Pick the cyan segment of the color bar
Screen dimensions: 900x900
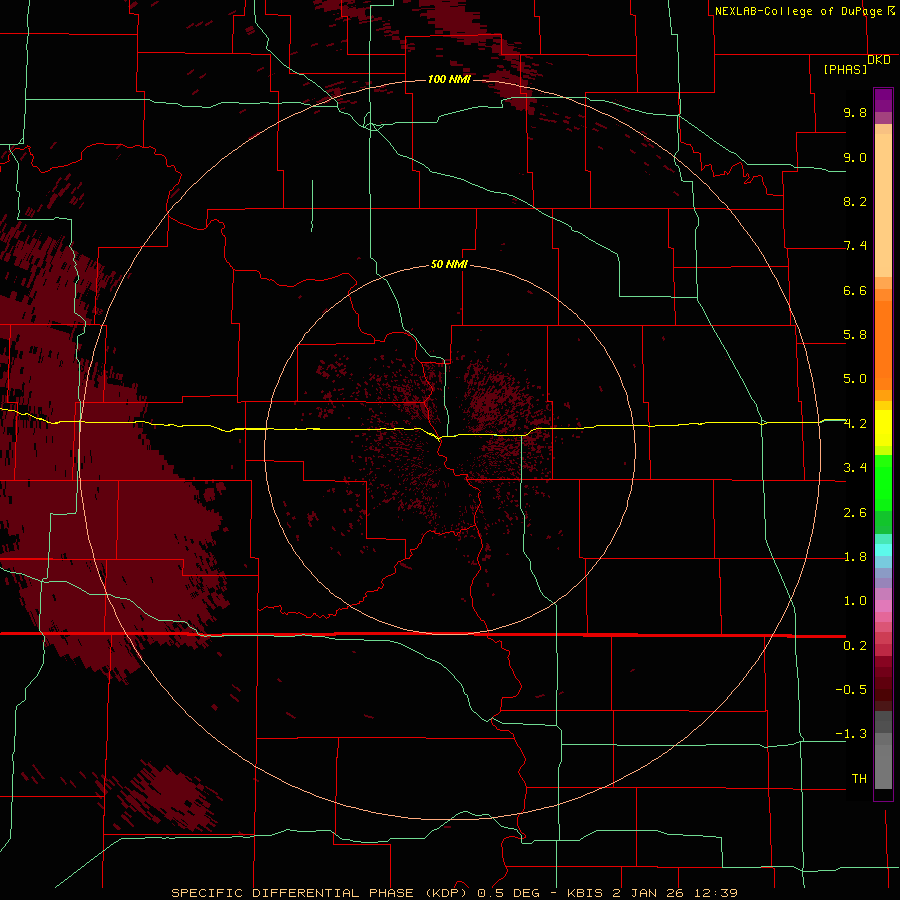pyautogui.click(x=883, y=550)
